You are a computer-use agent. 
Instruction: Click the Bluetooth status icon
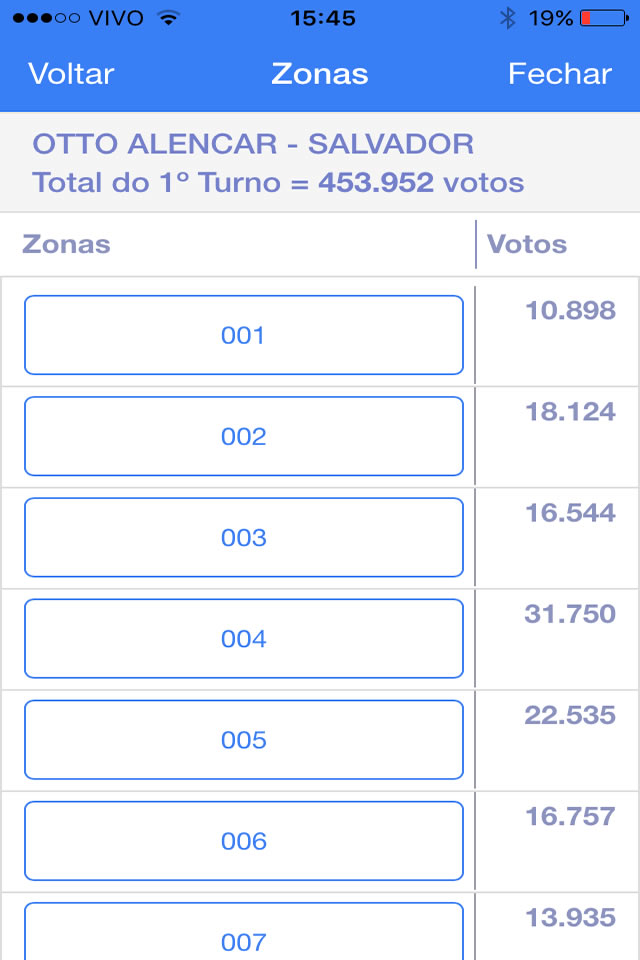click(x=507, y=18)
